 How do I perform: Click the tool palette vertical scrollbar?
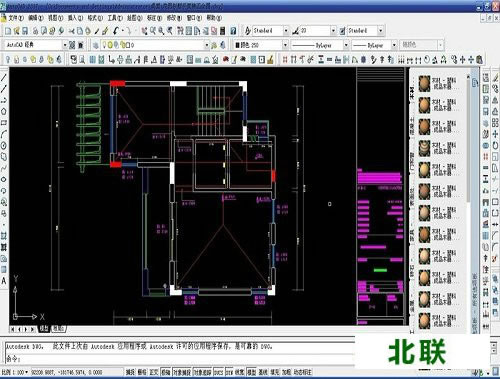pos(468,140)
